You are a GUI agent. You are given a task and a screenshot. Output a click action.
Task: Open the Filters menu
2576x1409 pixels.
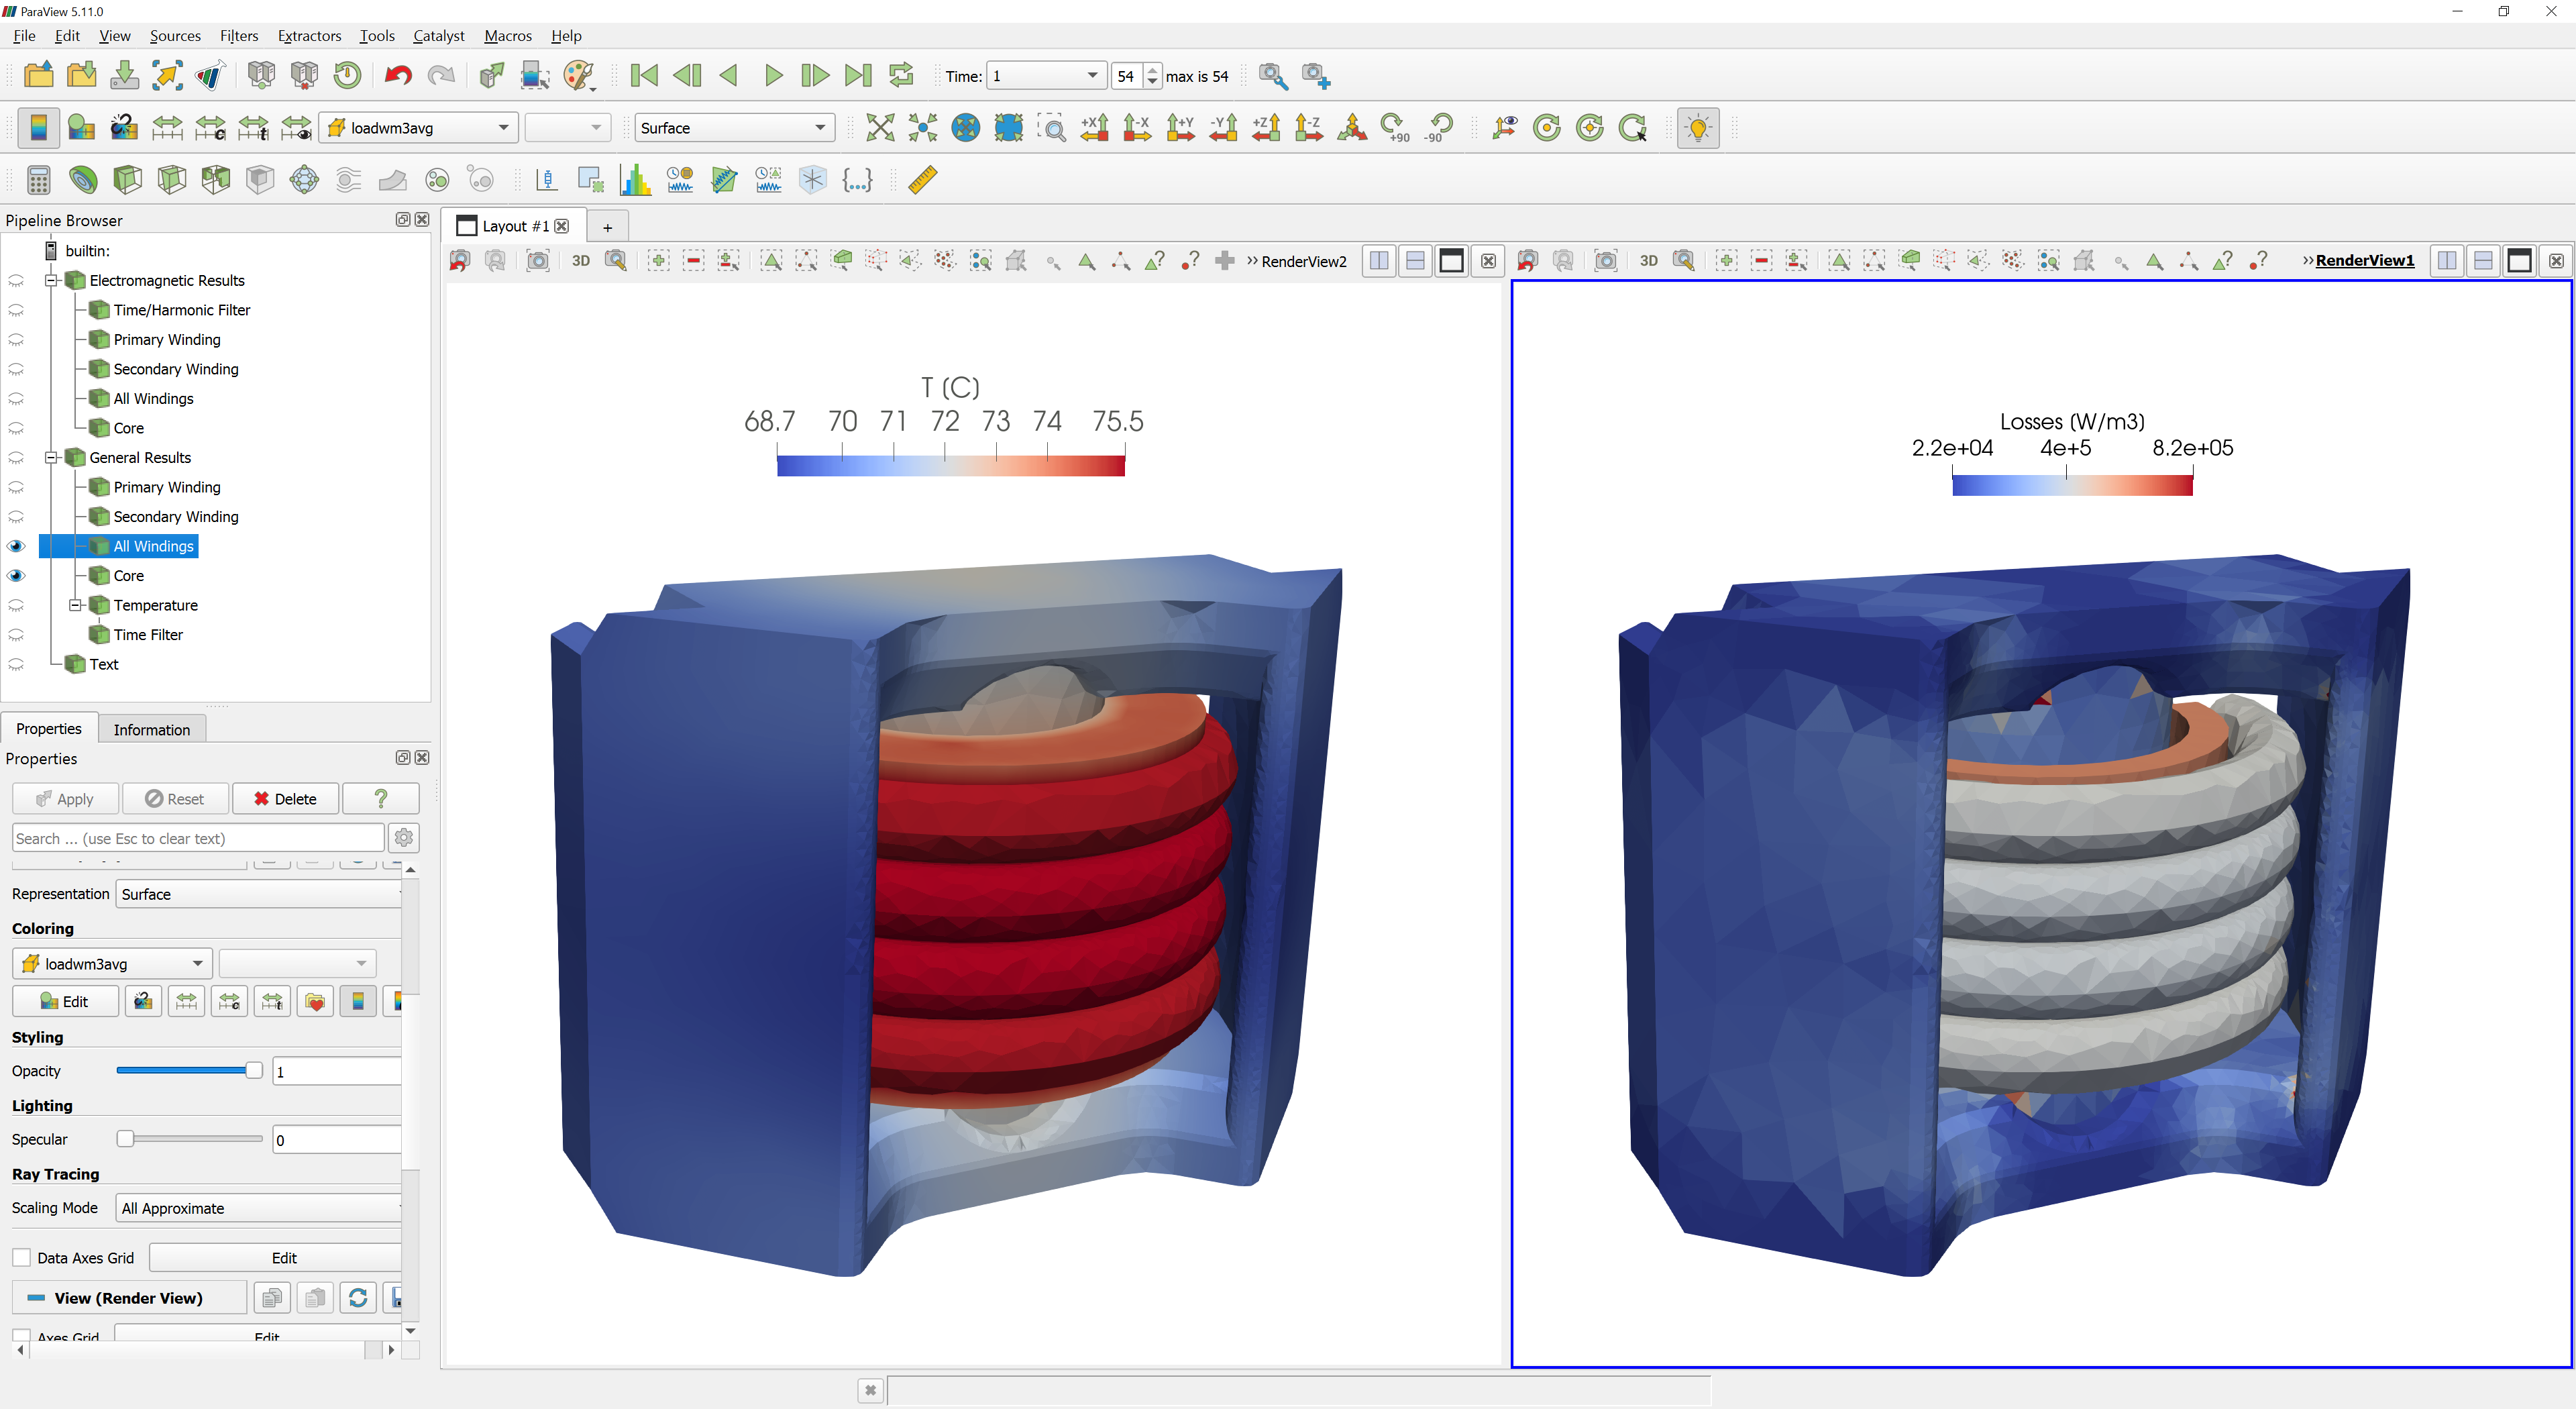239,36
